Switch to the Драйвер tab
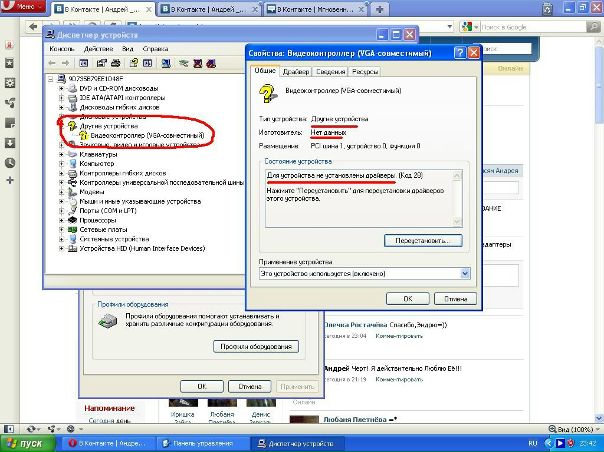The height and width of the screenshot is (452, 604). pyautogui.click(x=295, y=72)
